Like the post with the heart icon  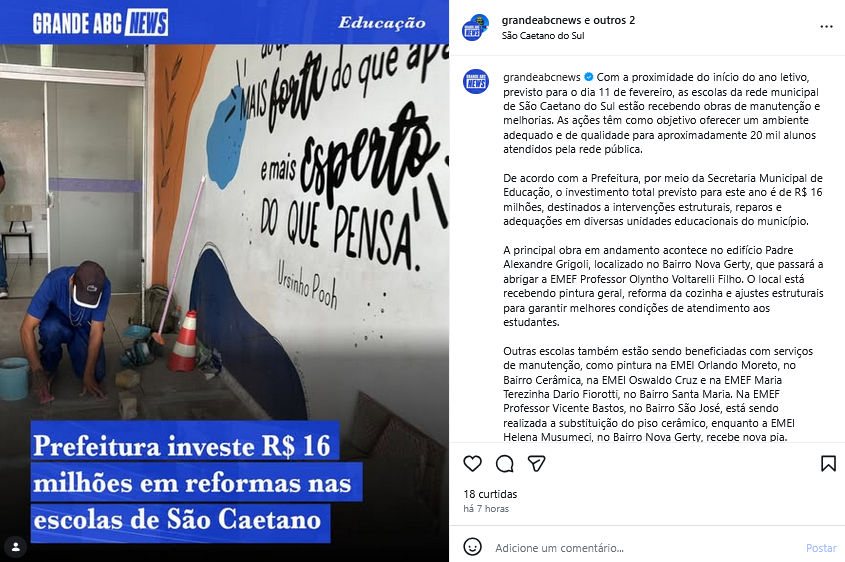click(x=472, y=463)
